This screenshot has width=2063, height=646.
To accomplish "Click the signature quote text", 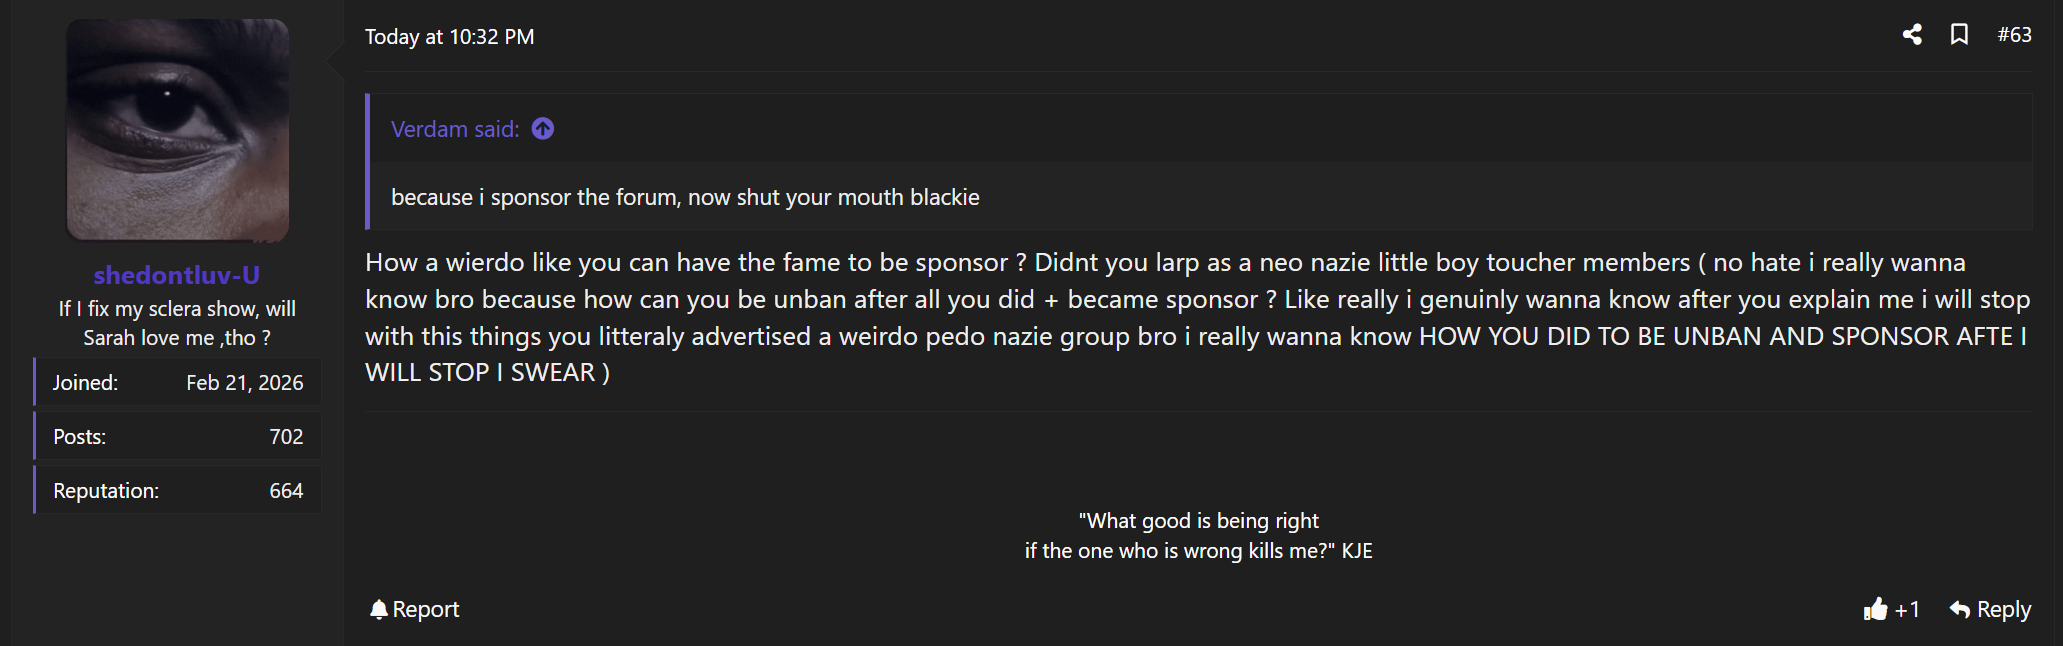I will tap(1198, 536).
